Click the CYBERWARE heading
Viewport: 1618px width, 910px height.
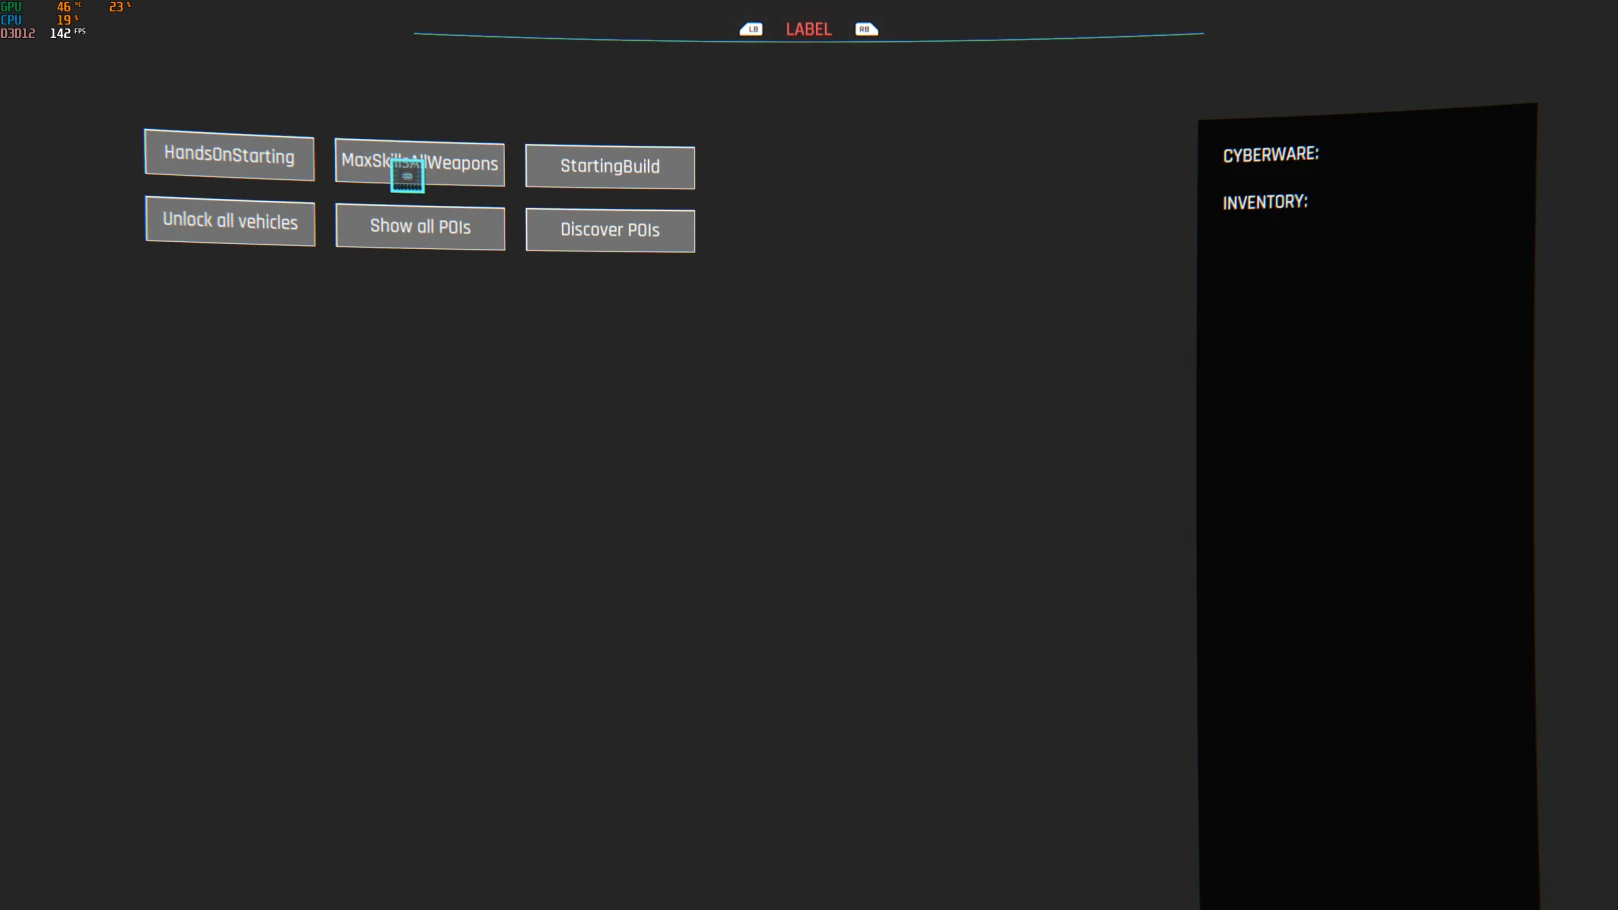pyautogui.click(x=1270, y=155)
